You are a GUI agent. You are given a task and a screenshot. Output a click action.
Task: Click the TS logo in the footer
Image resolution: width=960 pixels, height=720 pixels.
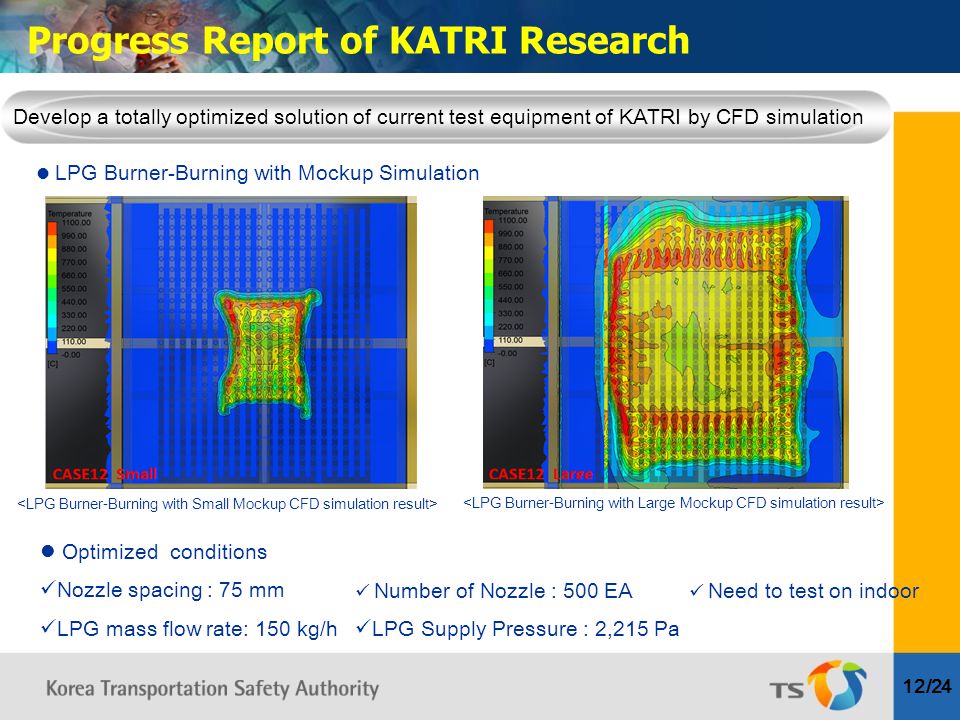818,684
